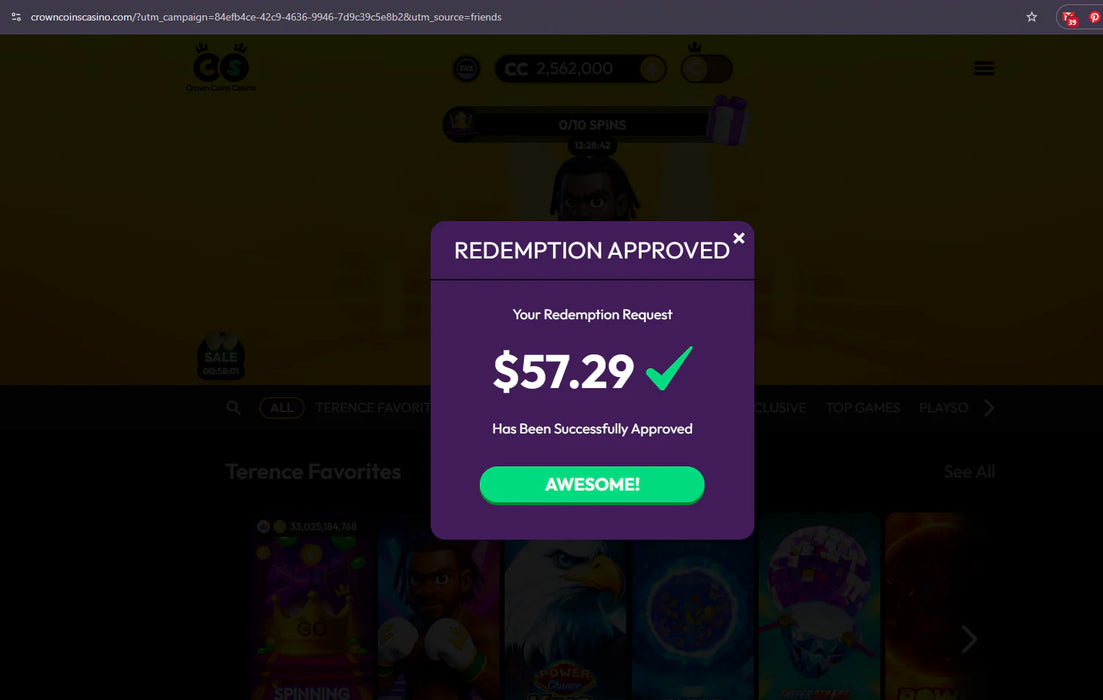Select the ALL games category tab

281,407
